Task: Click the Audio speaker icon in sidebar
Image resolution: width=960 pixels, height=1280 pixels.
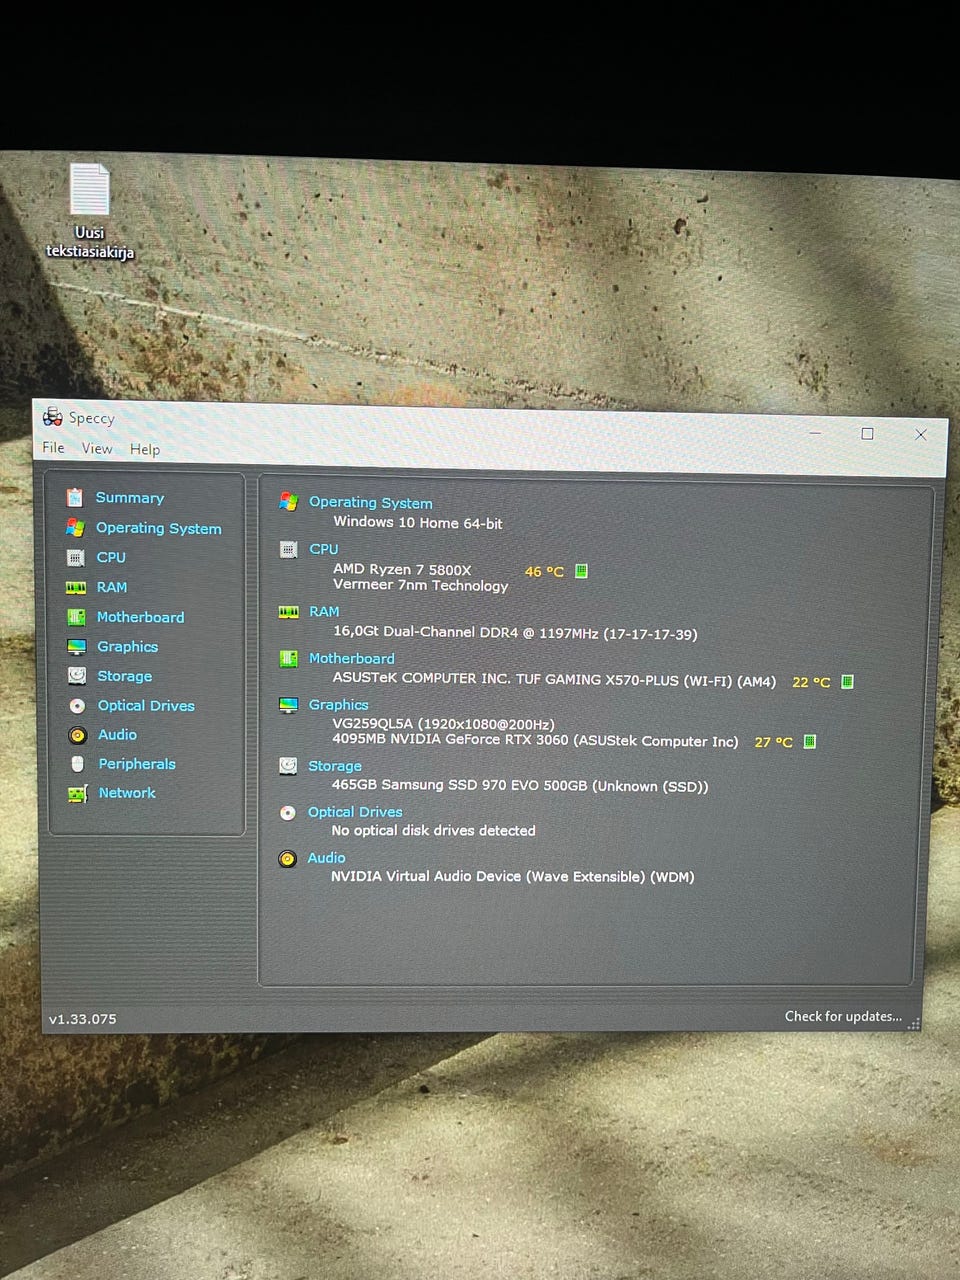Action: pyautogui.click(x=78, y=735)
